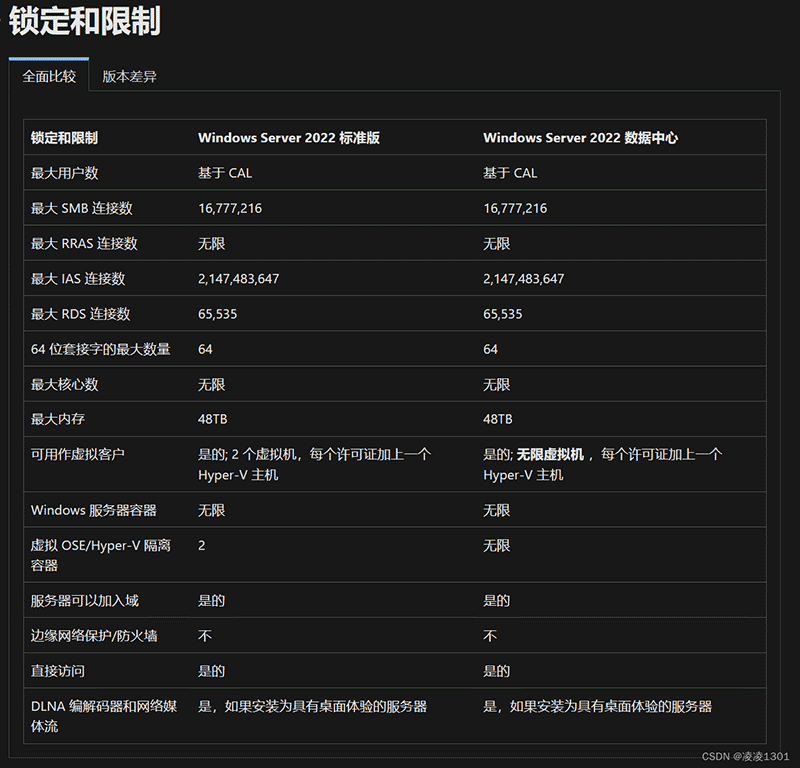Select 65,535 in the 标准版 column
Viewport: 800px width, 768px height.
218,314
